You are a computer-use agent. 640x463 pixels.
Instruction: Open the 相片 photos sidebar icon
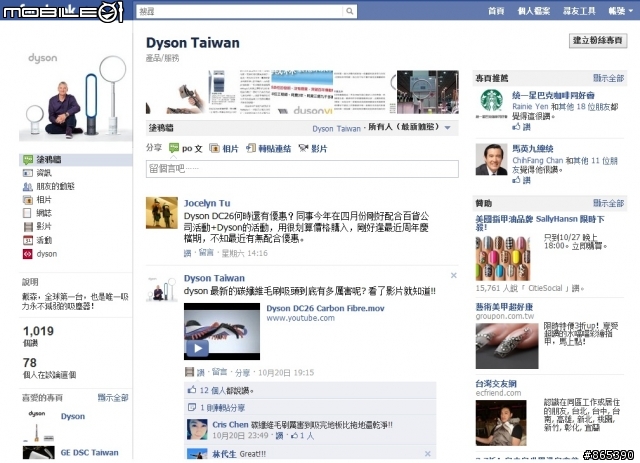(28, 200)
